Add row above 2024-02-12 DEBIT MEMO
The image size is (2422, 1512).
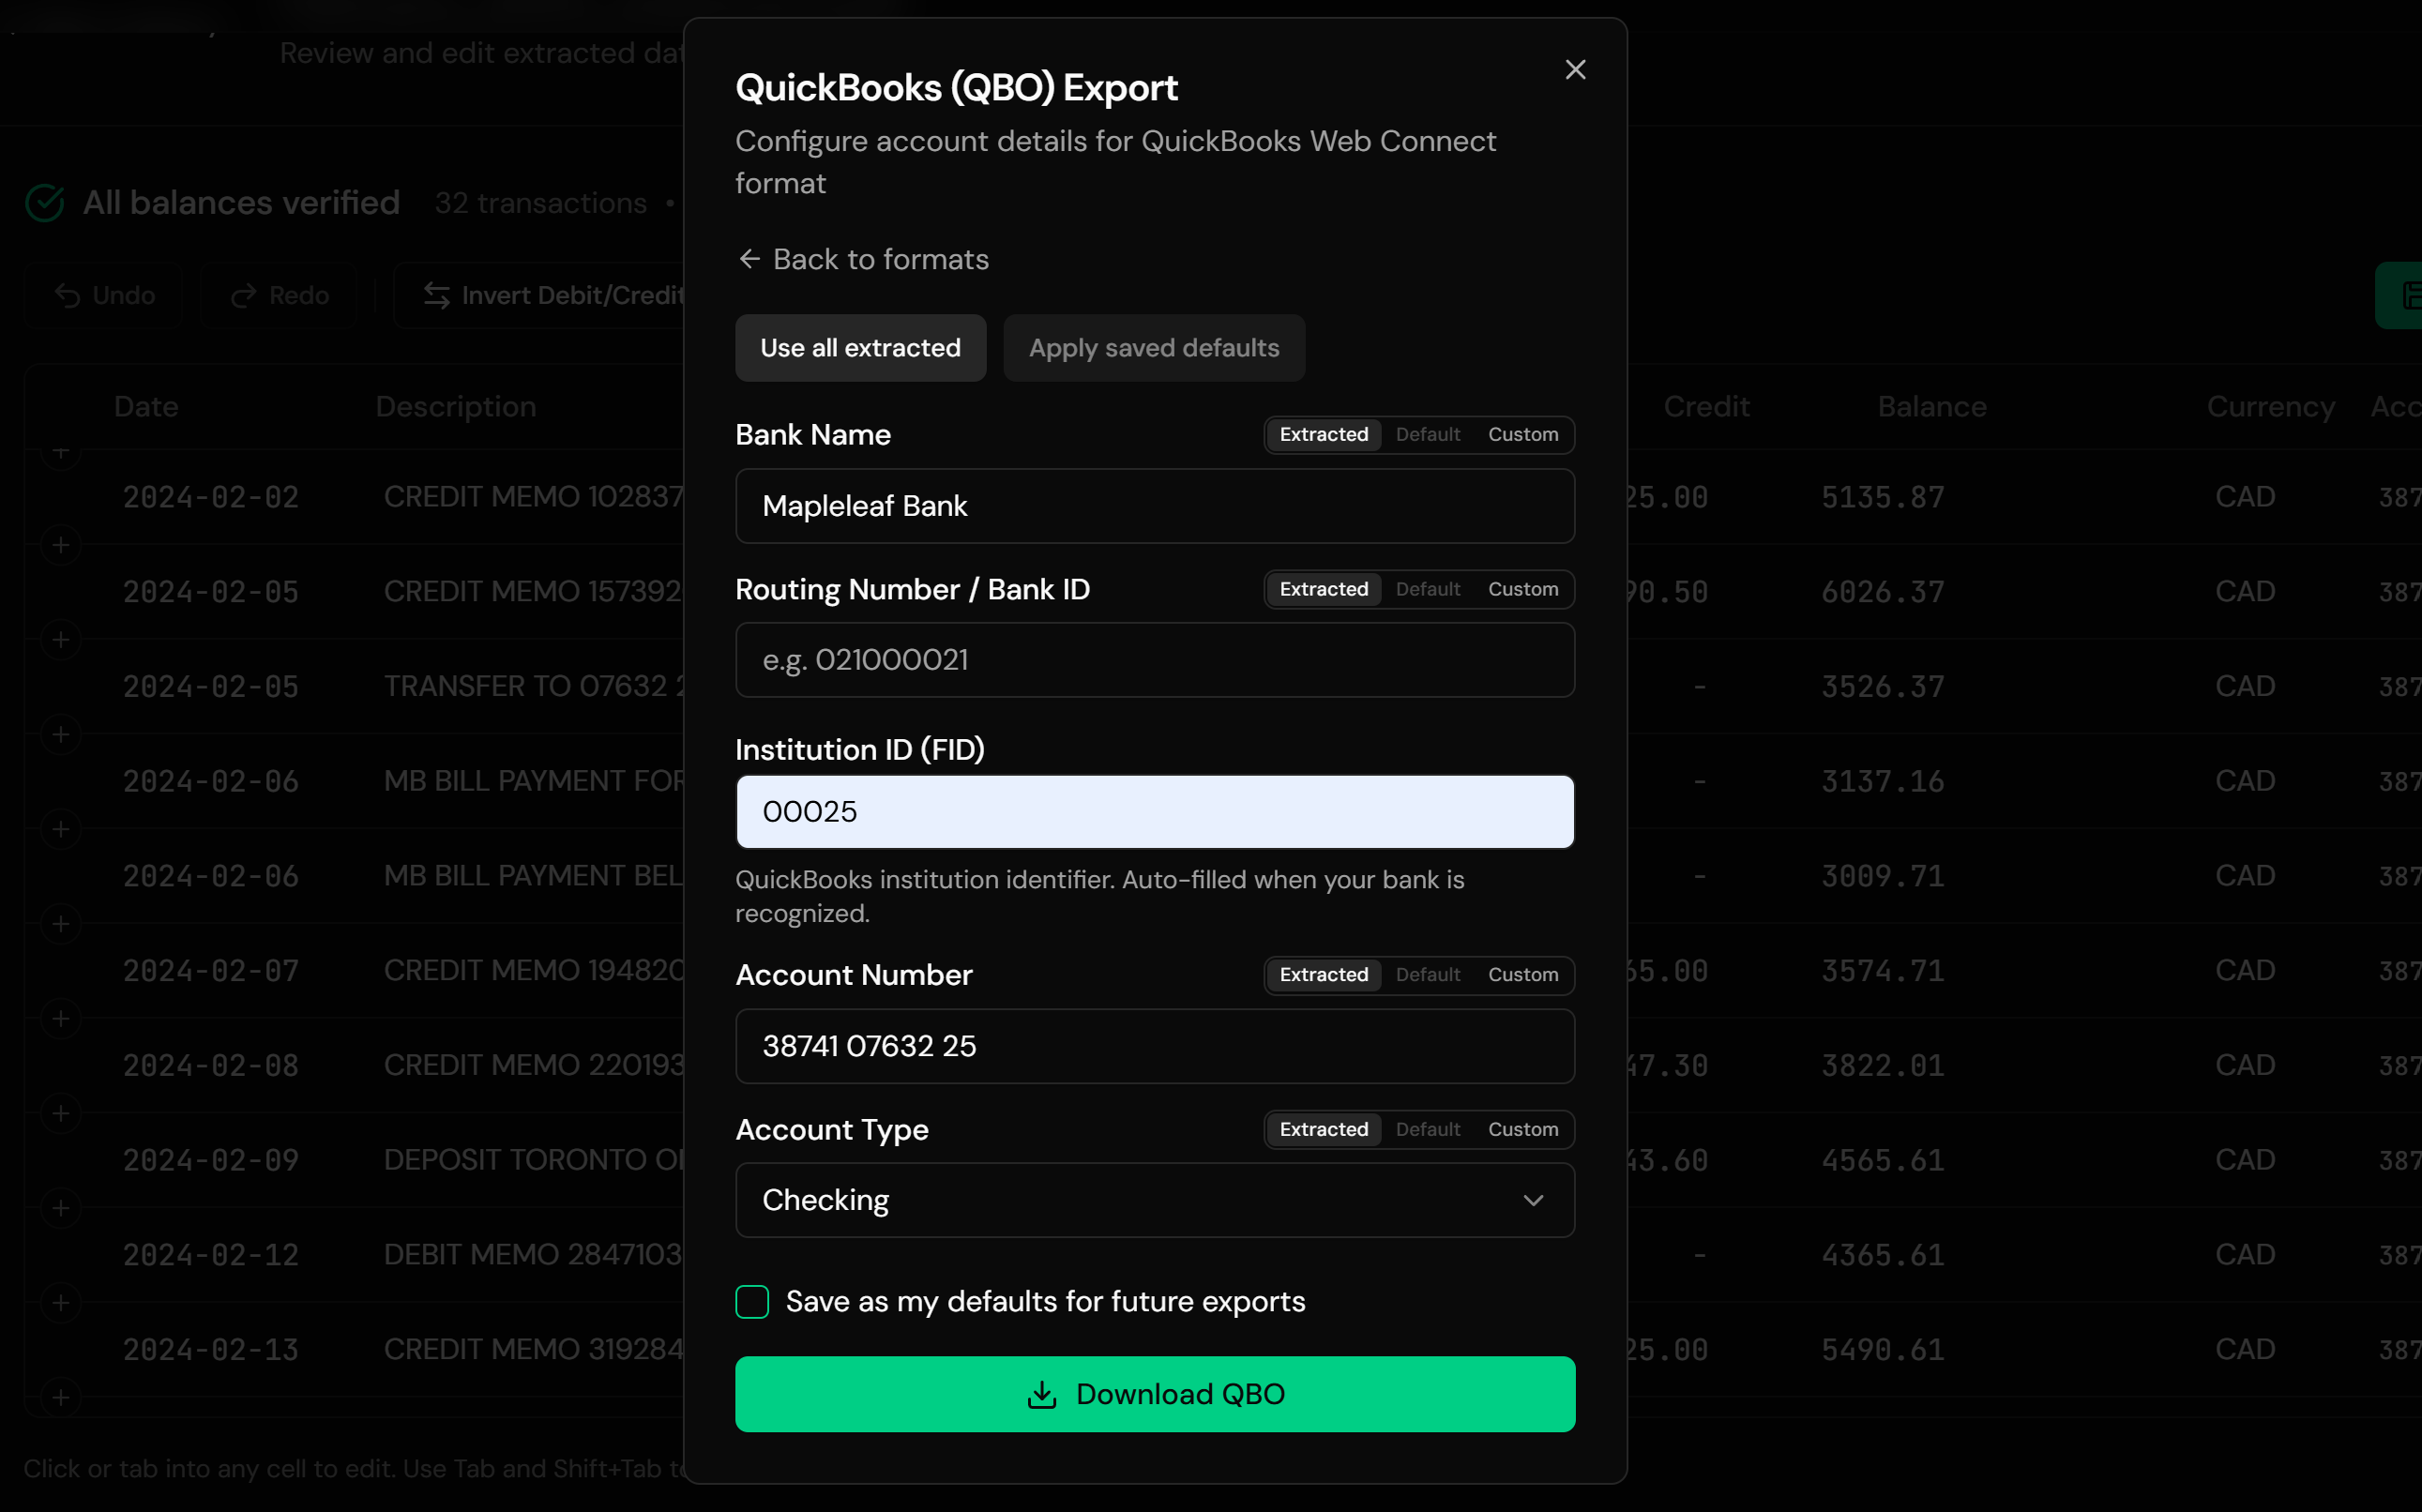pyautogui.click(x=61, y=1208)
